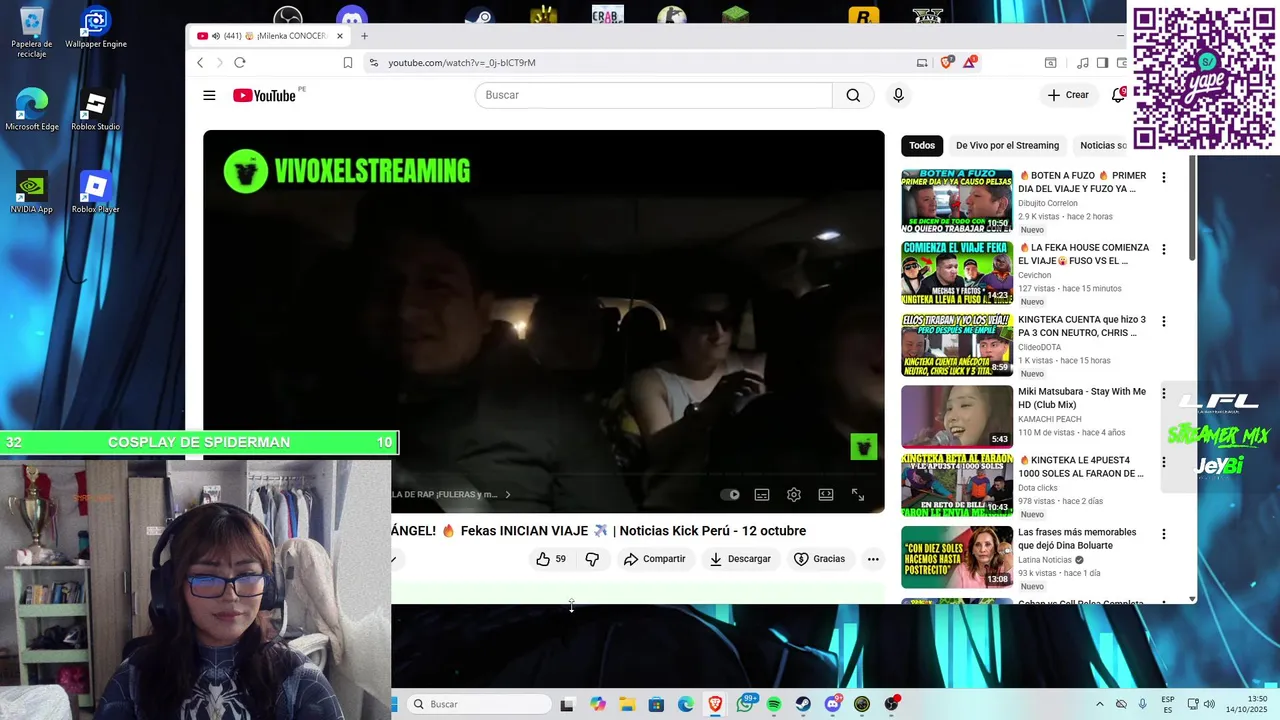Open Miki Matsubara Stay With Me thumbnail
1280x720 pixels.
(x=957, y=417)
